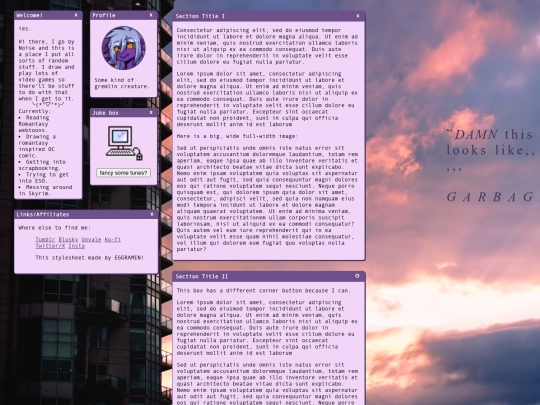Click the 'Currently:' label
This screenshot has width=540, height=405.
34,111
